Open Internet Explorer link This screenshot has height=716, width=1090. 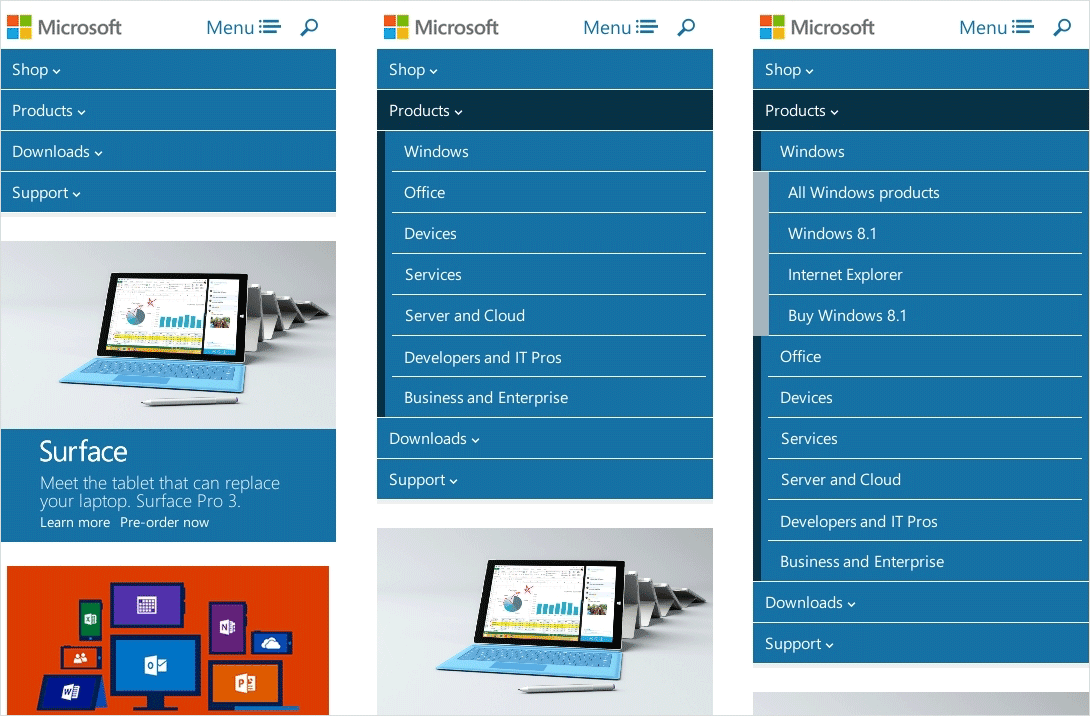coord(929,275)
